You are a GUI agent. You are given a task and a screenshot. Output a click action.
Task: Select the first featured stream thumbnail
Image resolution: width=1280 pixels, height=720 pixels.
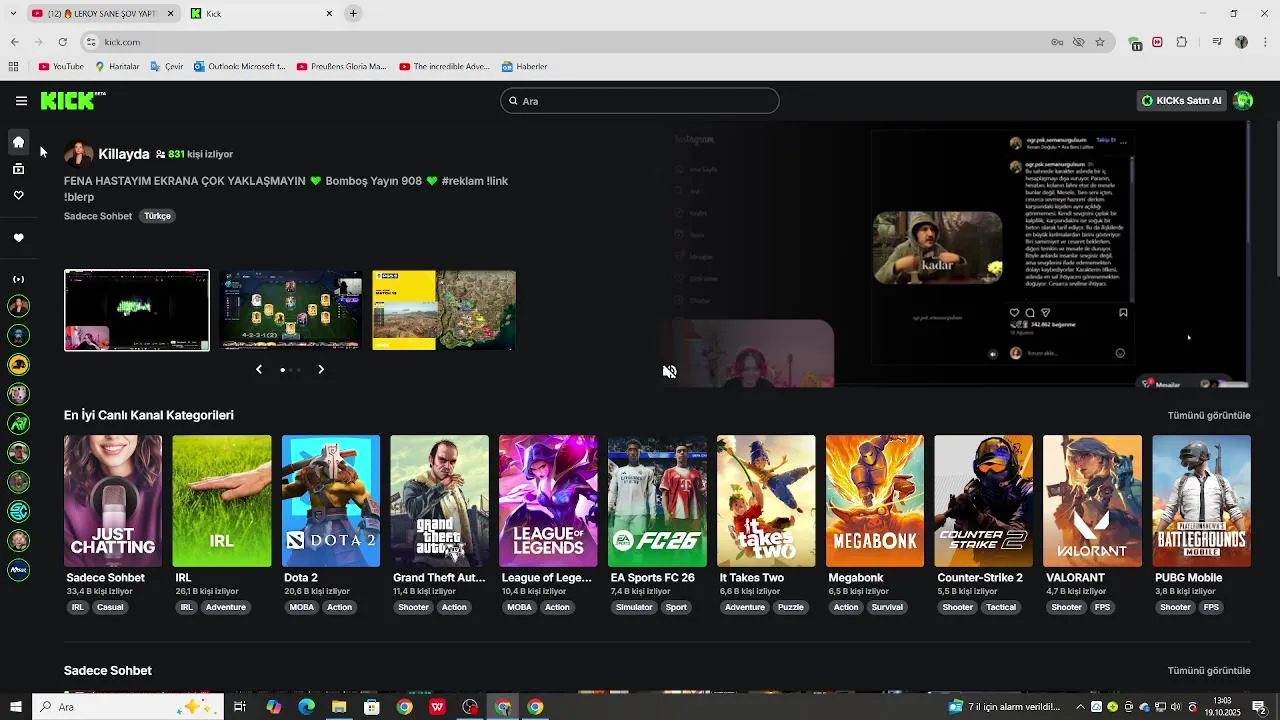[137, 310]
